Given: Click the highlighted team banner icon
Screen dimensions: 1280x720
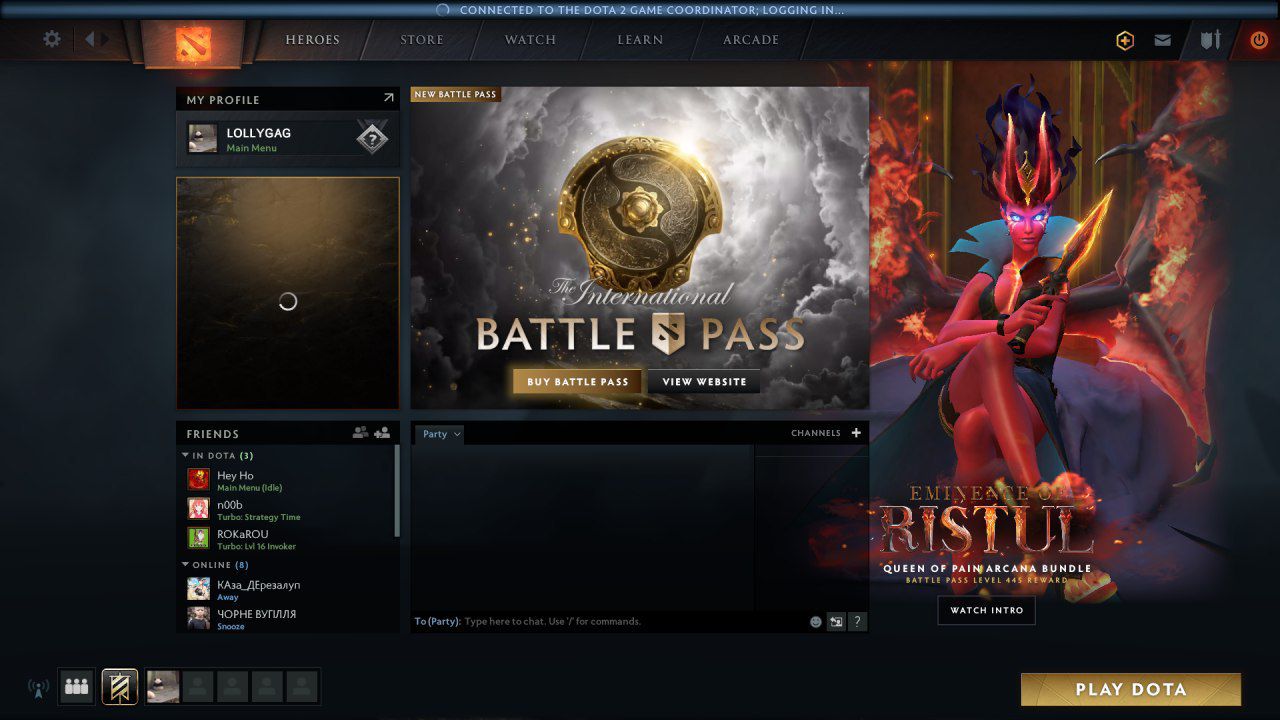Looking at the screenshot, I should point(120,687).
